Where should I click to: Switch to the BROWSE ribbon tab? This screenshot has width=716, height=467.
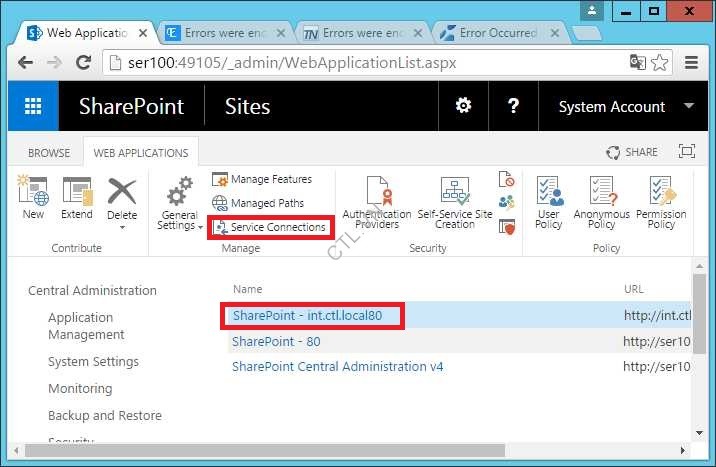[x=49, y=153]
